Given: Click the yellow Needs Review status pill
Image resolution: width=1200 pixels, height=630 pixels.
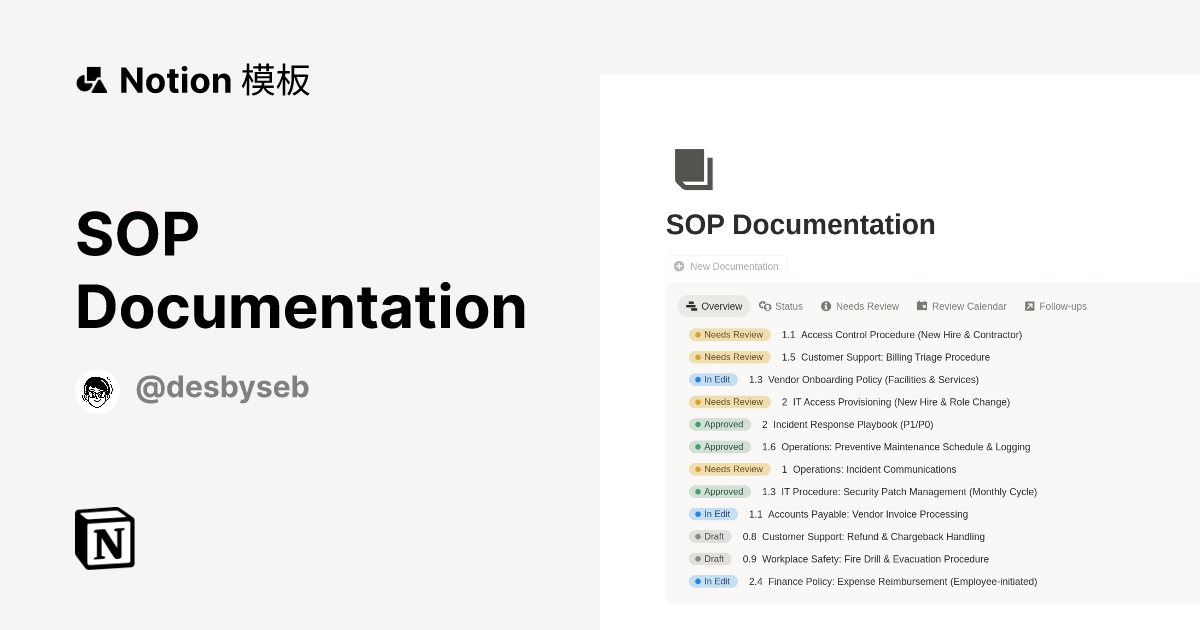Looking at the screenshot, I should coord(729,334).
